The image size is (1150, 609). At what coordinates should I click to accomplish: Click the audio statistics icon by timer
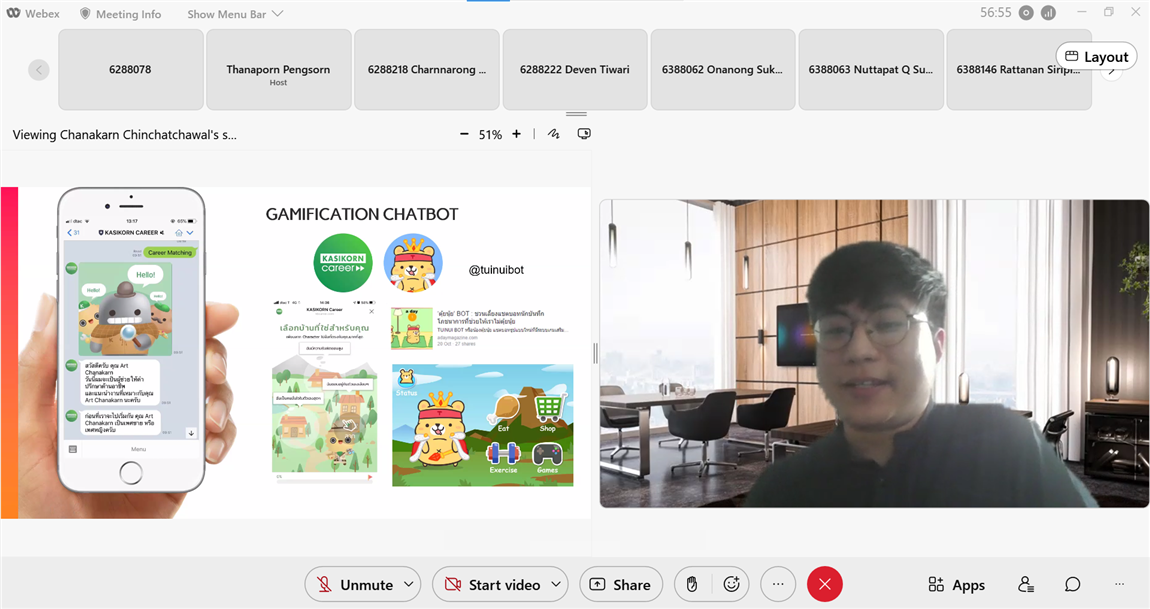pyautogui.click(x=1048, y=13)
